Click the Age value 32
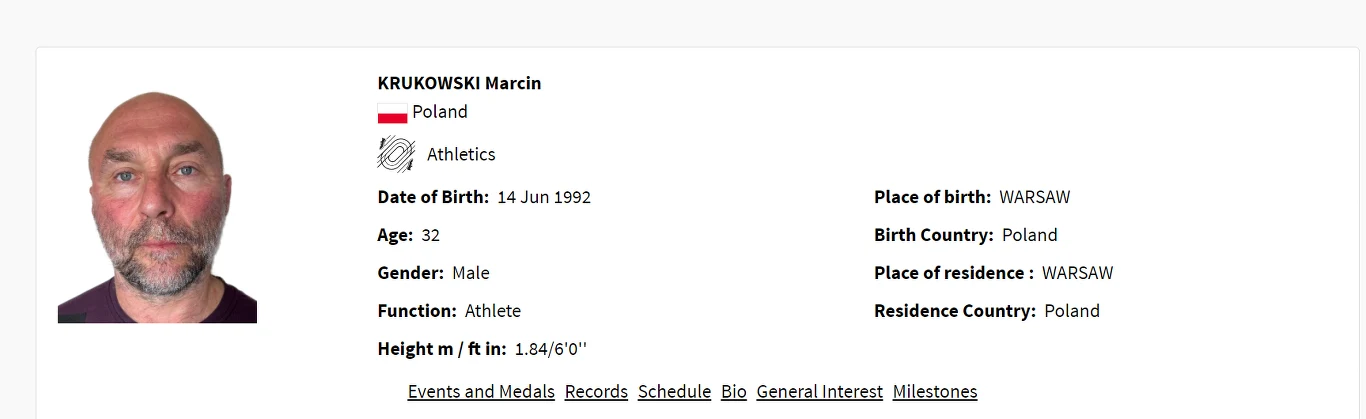The width and height of the screenshot is (1366, 419). click(431, 235)
